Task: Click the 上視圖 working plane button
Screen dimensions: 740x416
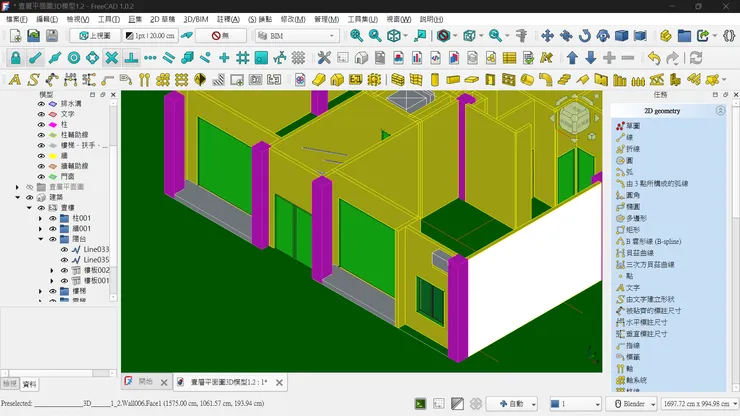Action: tap(95, 36)
